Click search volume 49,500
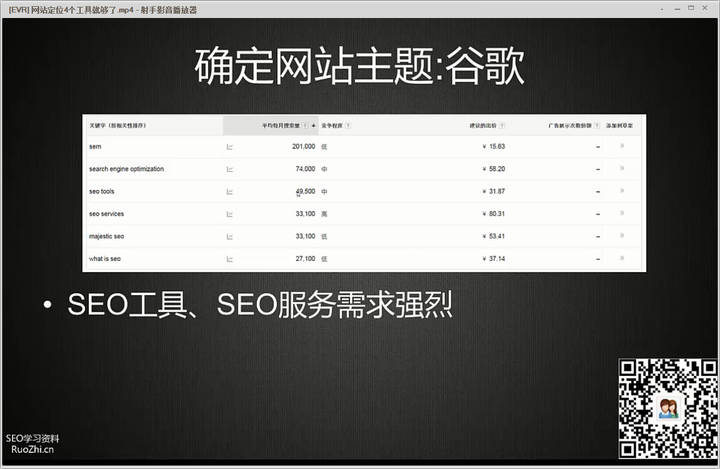This screenshot has width=720, height=469. [x=305, y=192]
